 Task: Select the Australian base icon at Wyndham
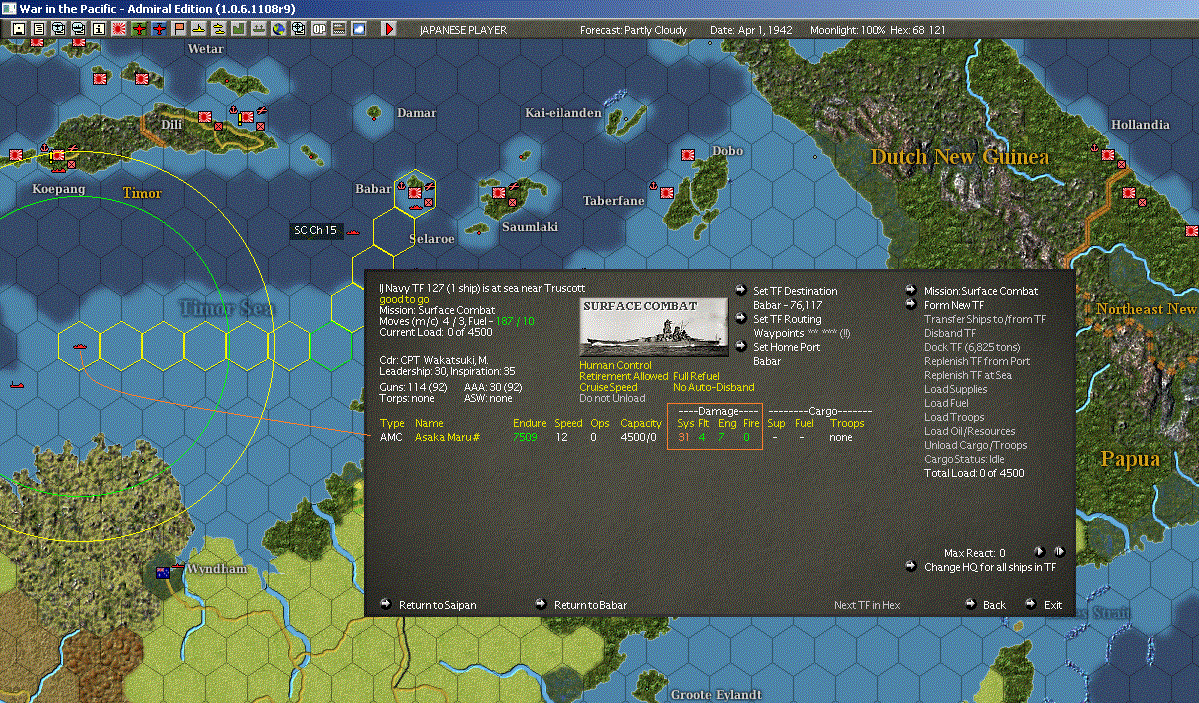163,572
